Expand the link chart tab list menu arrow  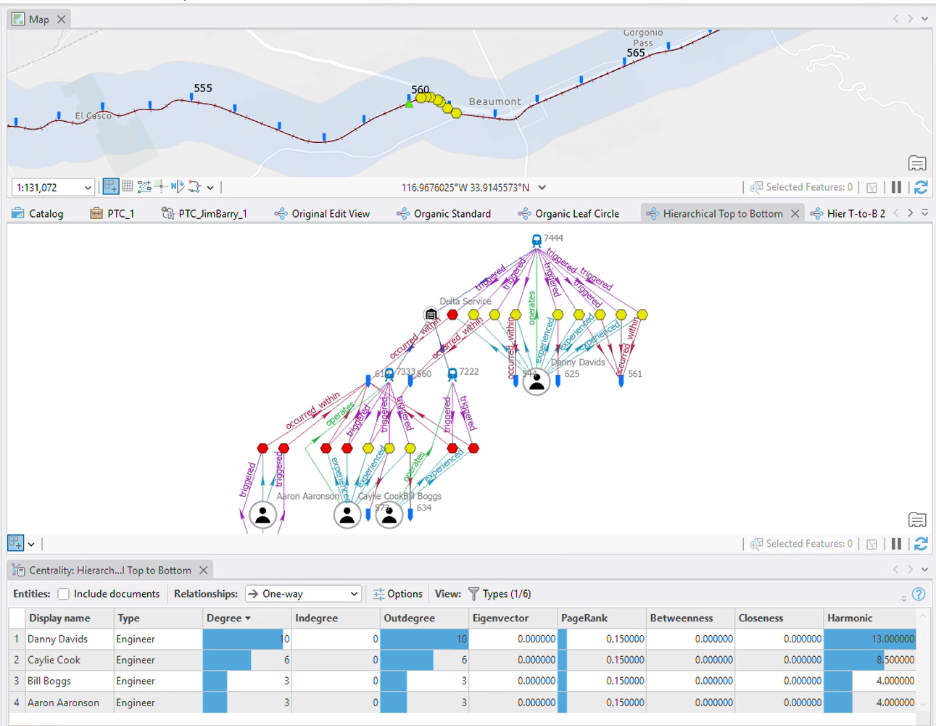(925, 213)
